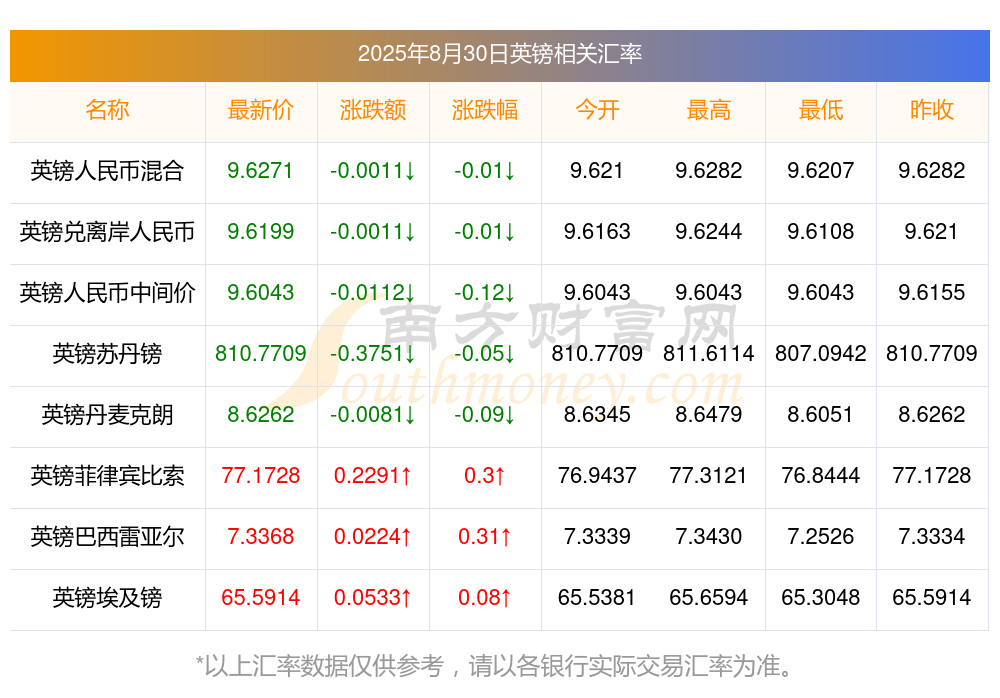The height and width of the screenshot is (698, 1000).
Task: Click high value 9.6244
Action: coord(709,232)
